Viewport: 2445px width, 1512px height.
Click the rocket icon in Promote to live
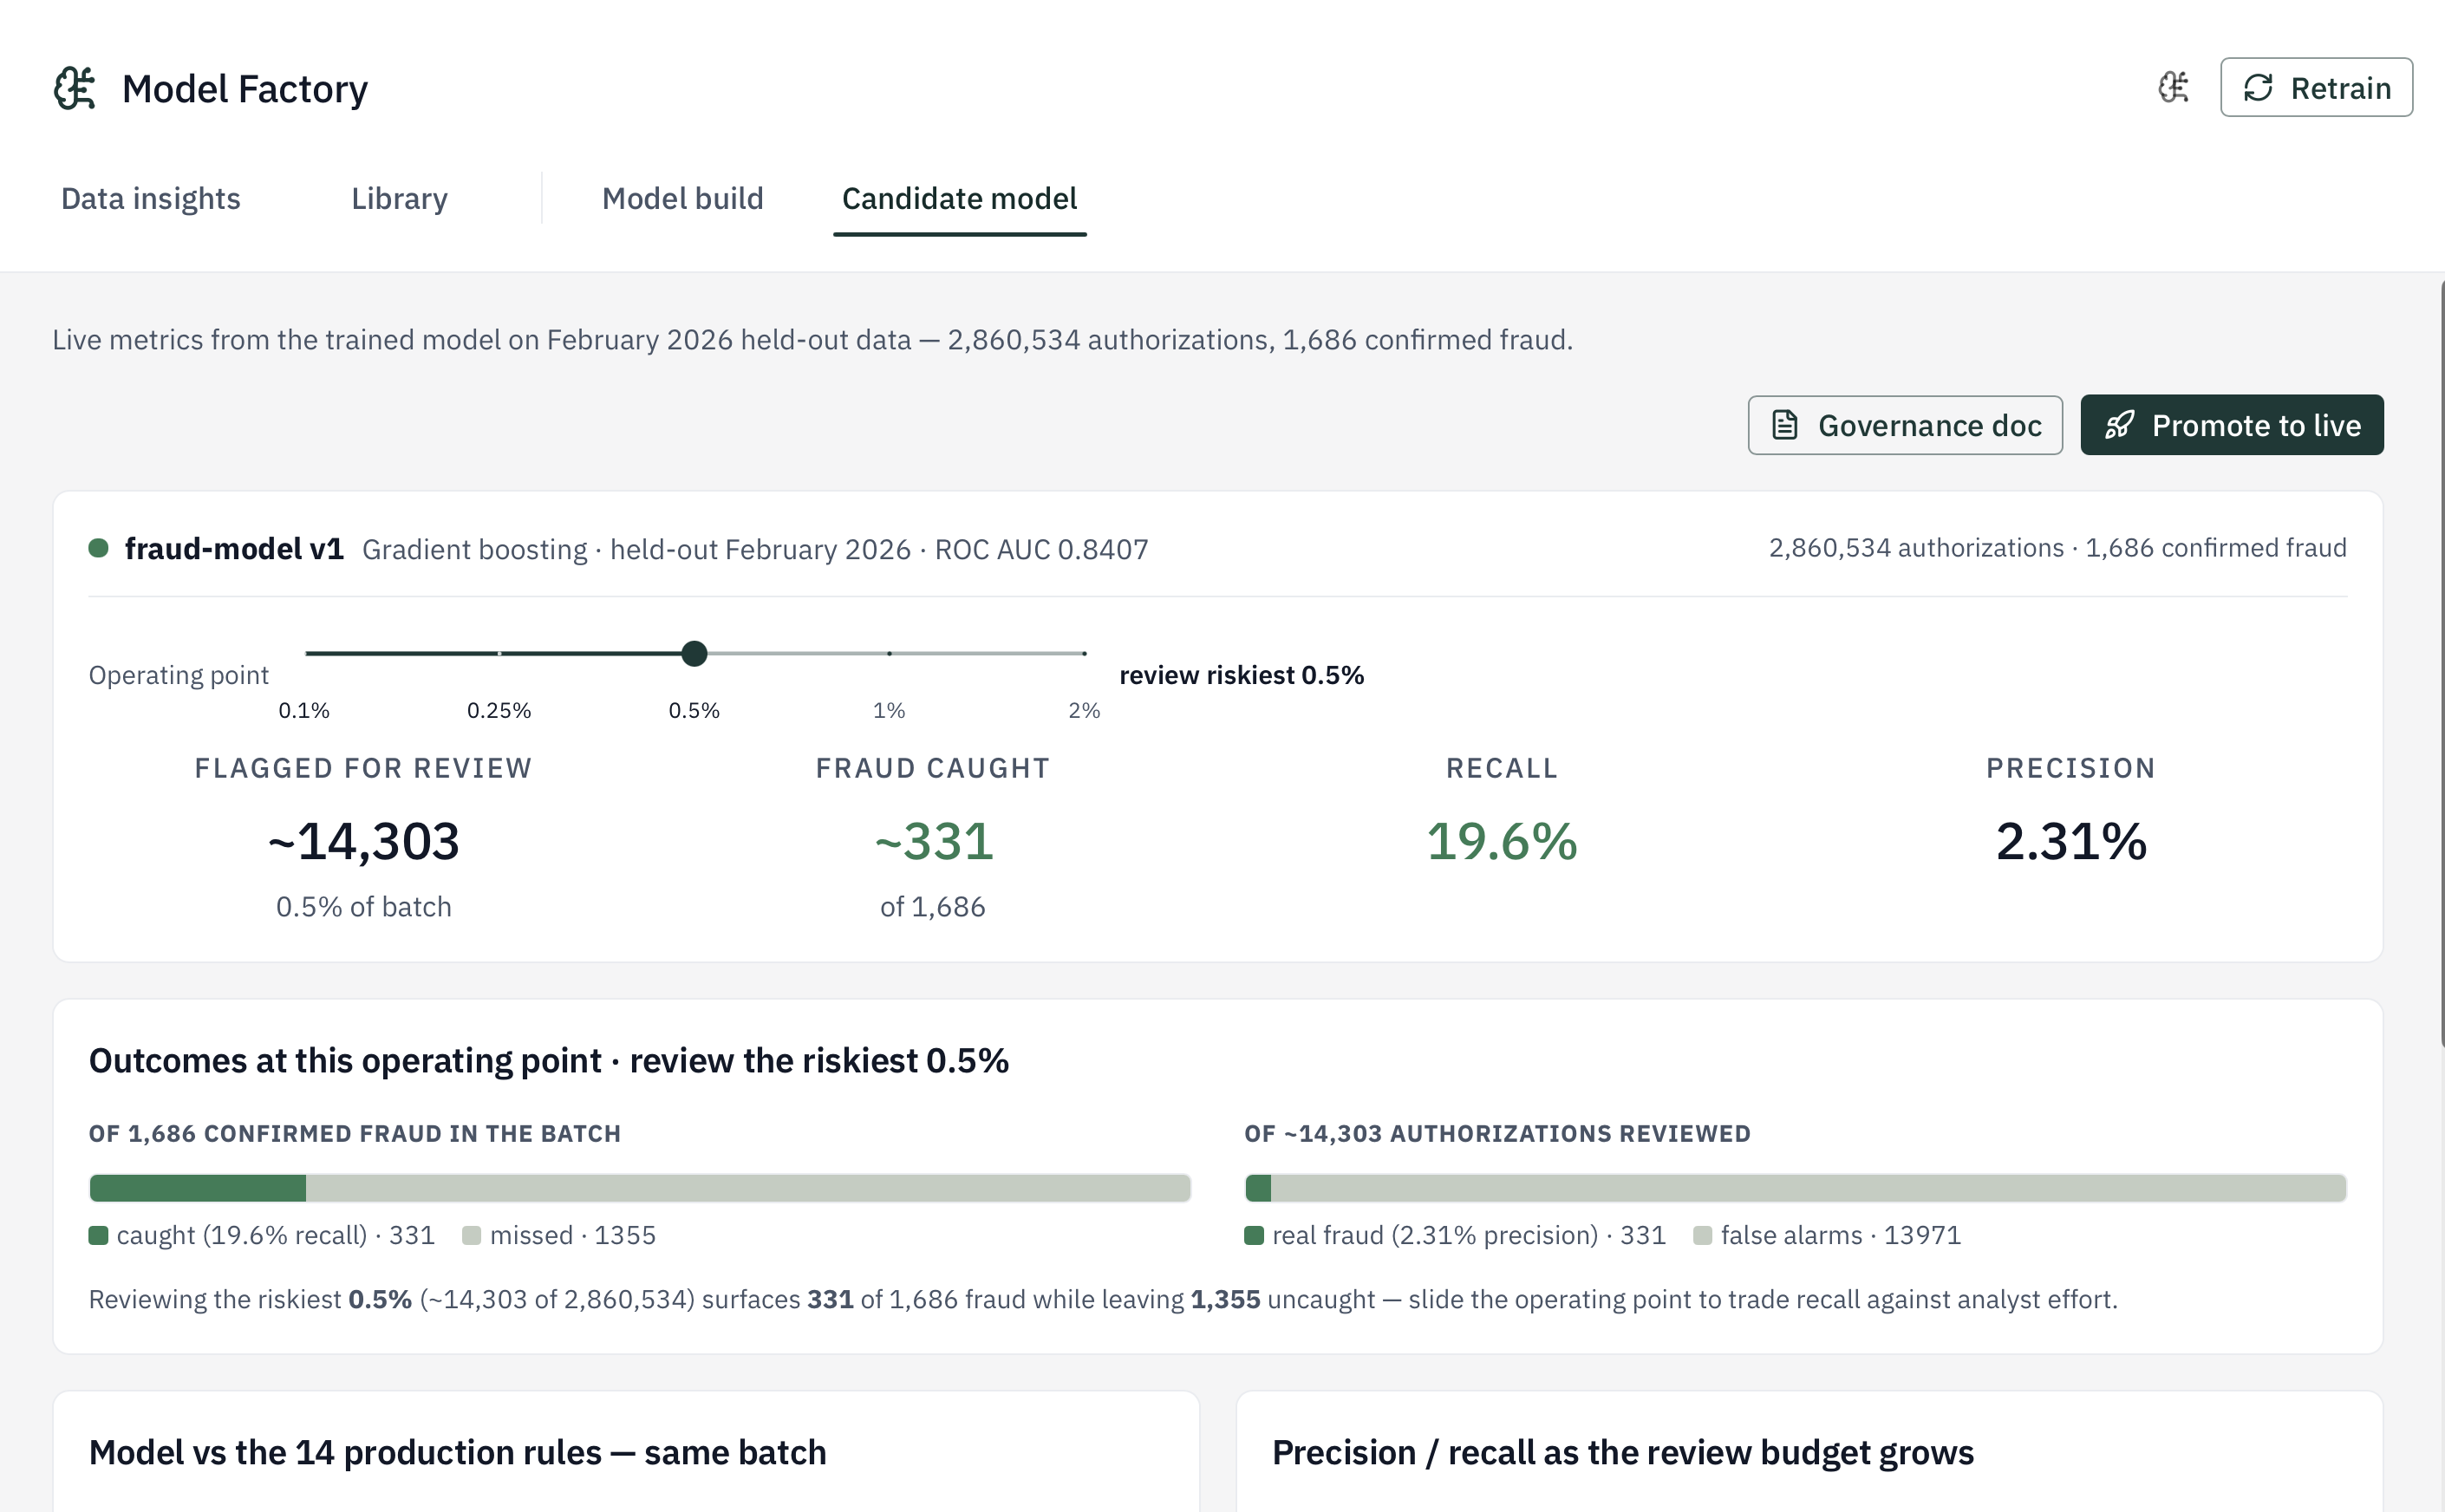[2119, 425]
